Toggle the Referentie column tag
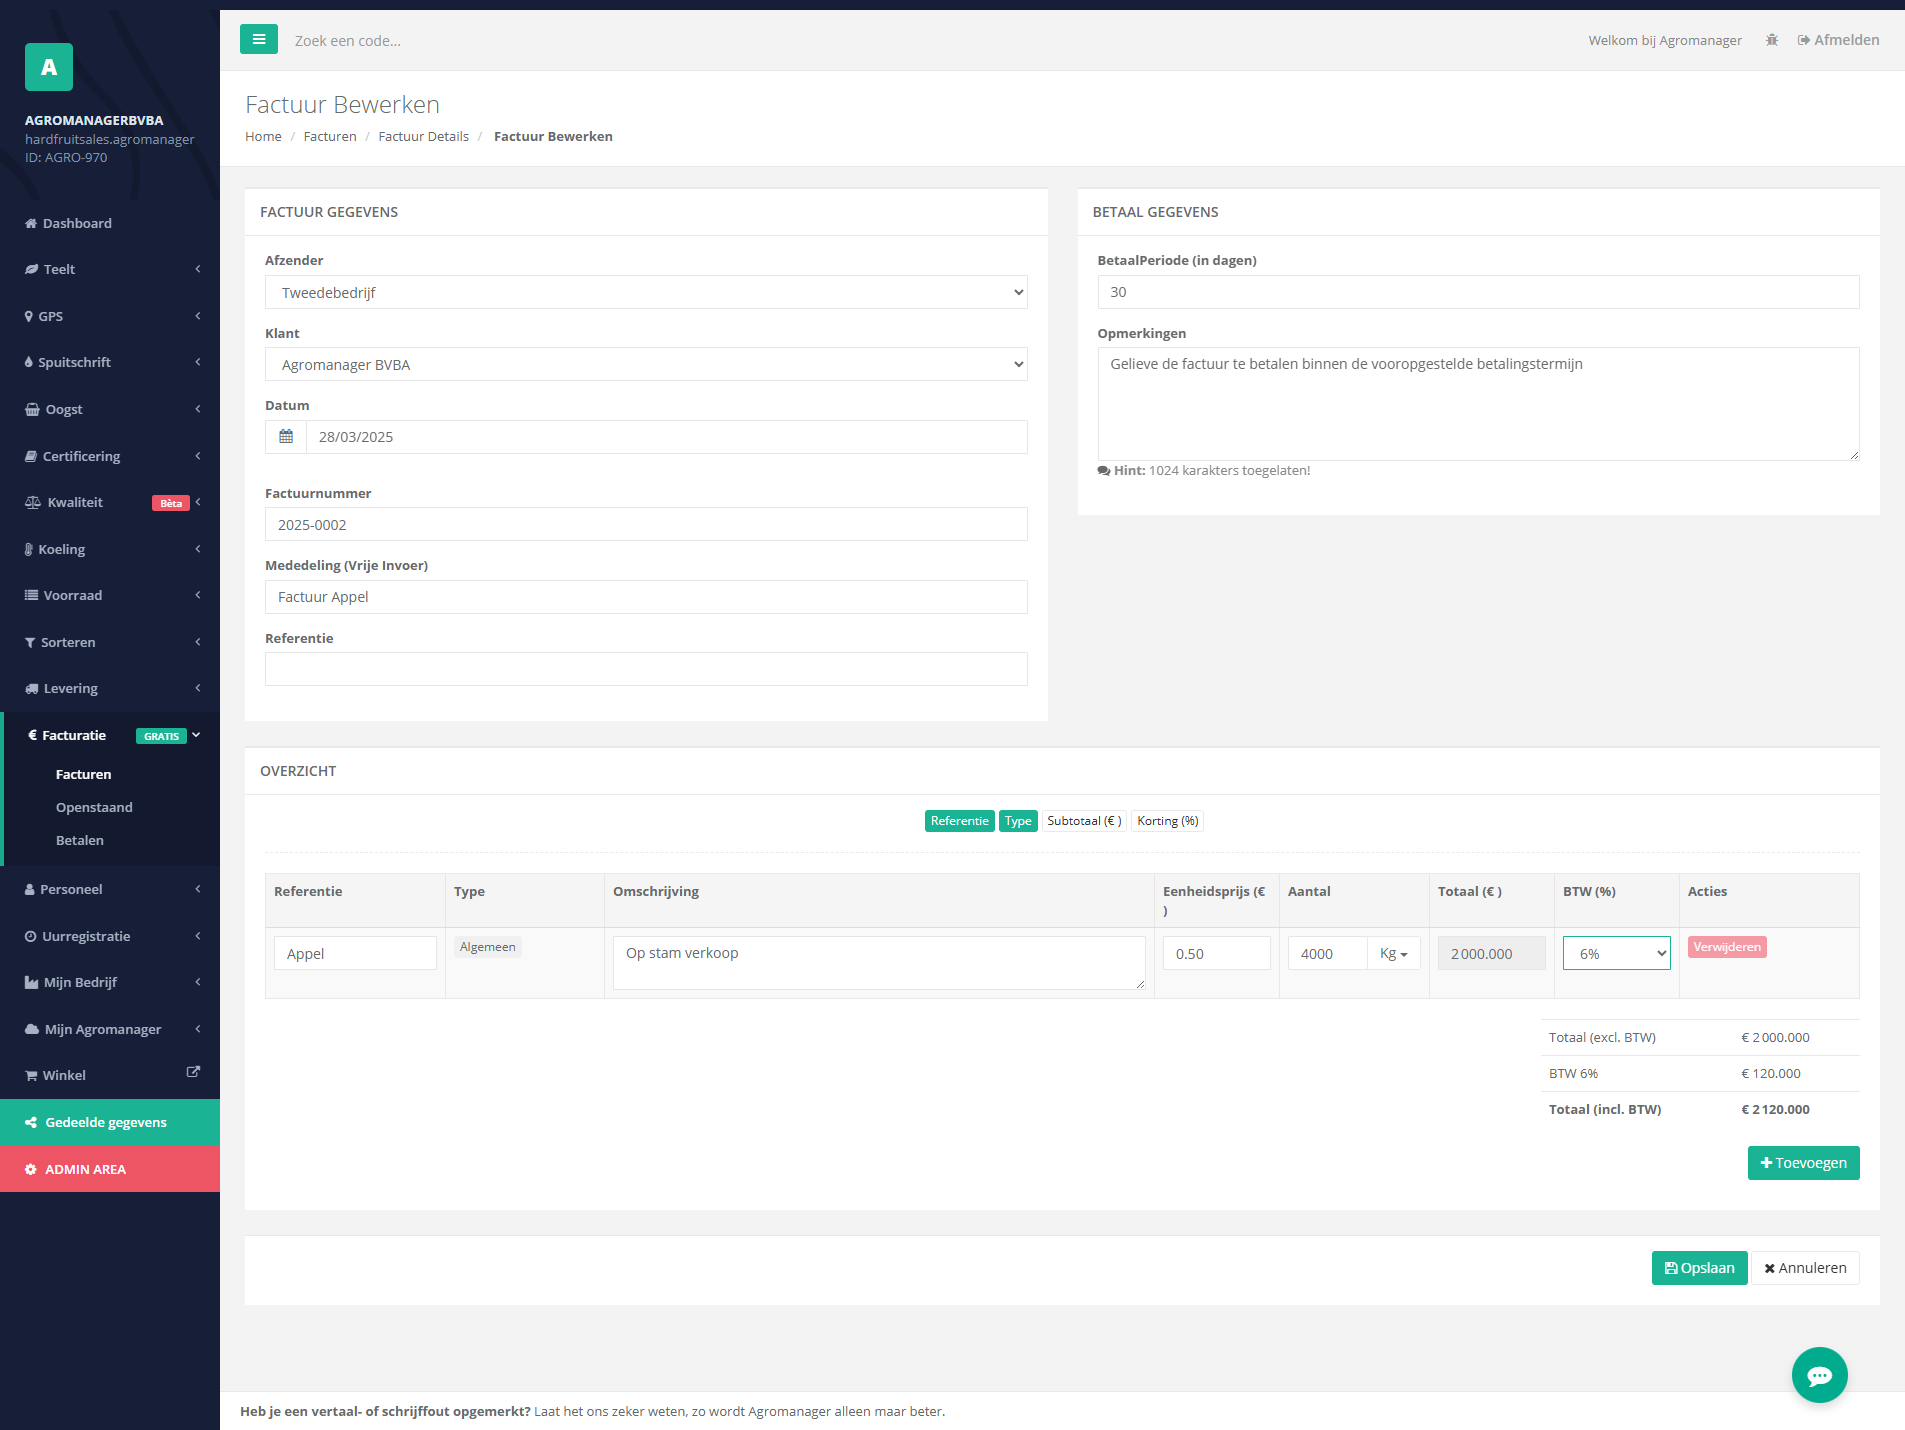This screenshot has height=1430, width=1905. (x=959, y=821)
